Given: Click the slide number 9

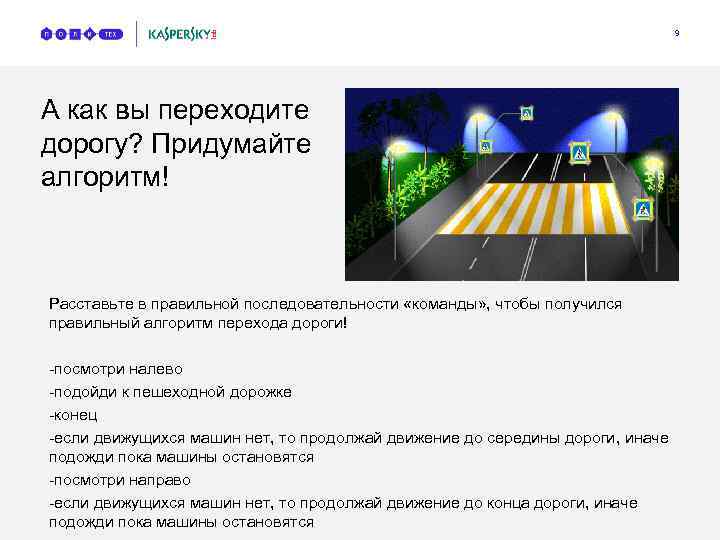Looking at the screenshot, I should point(676,33).
